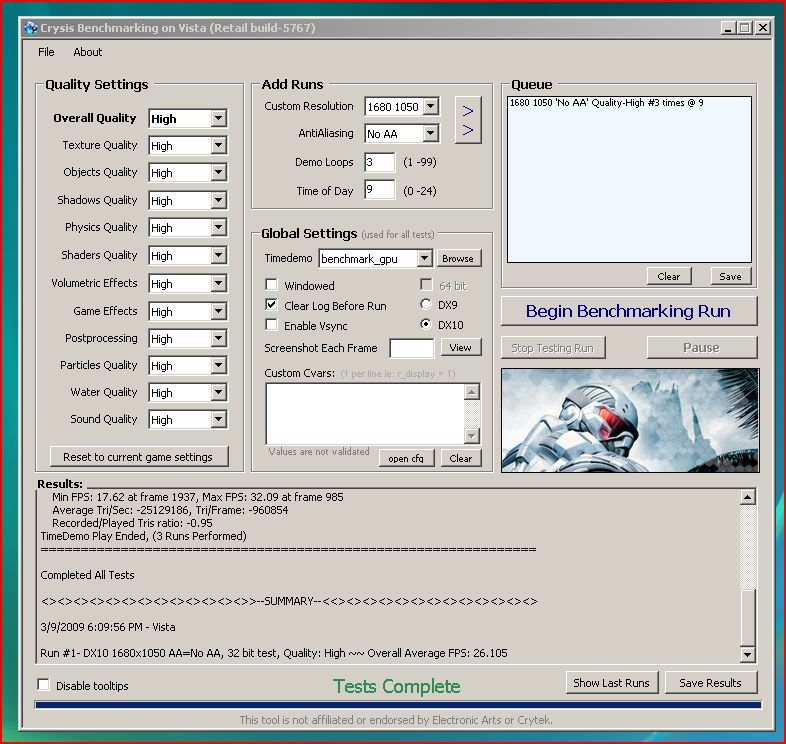The width and height of the screenshot is (786, 744).
Task: Click Reset to current game settings
Action: pyautogui.click(x=139, y=457)
